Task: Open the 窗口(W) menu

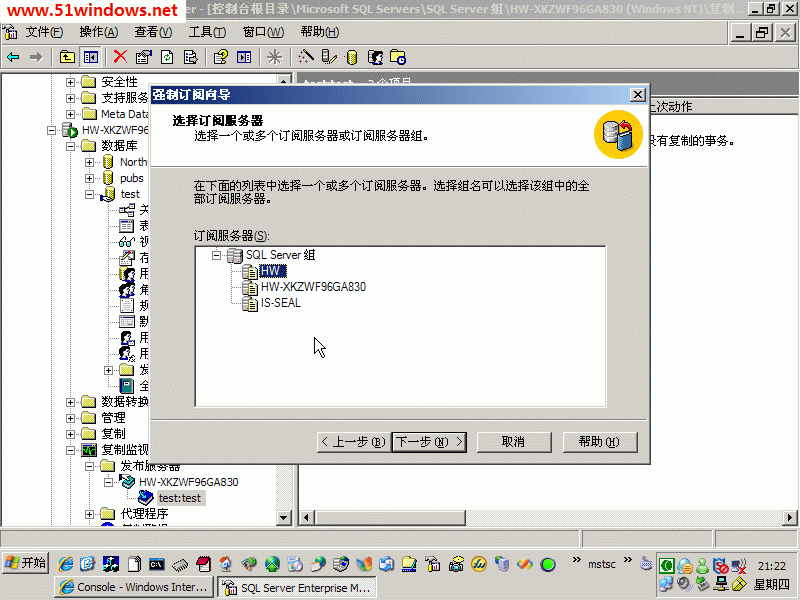Action: tap(263, 32)
